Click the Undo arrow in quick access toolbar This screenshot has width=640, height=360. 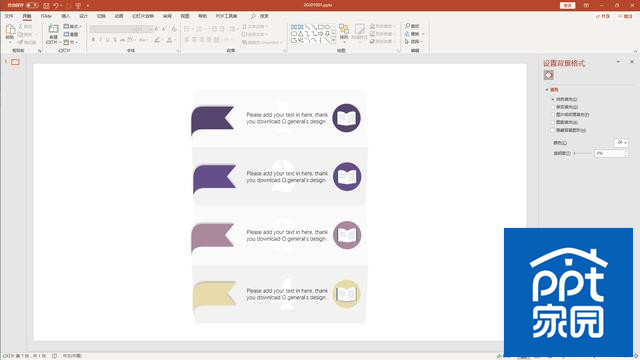click(x=56, y=5)
